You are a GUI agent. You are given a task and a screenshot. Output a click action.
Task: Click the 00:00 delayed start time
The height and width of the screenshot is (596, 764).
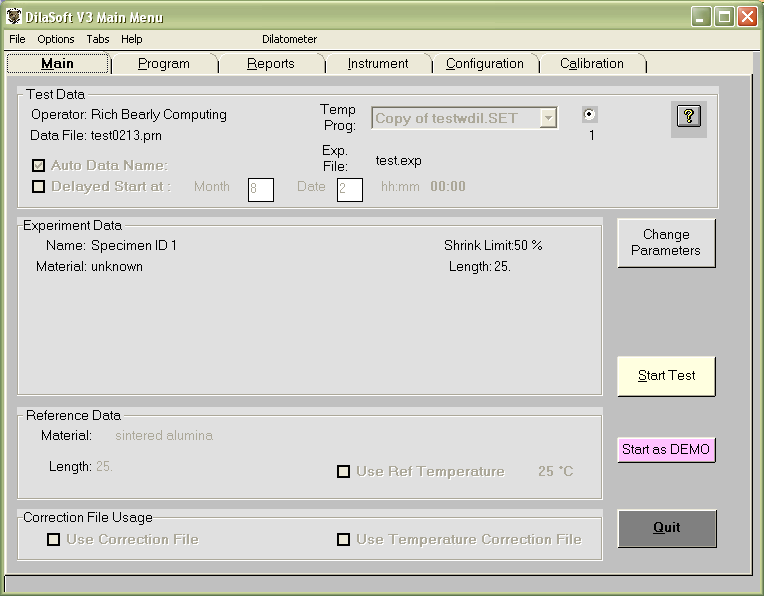pyautogui.click(x=448, y=186)
